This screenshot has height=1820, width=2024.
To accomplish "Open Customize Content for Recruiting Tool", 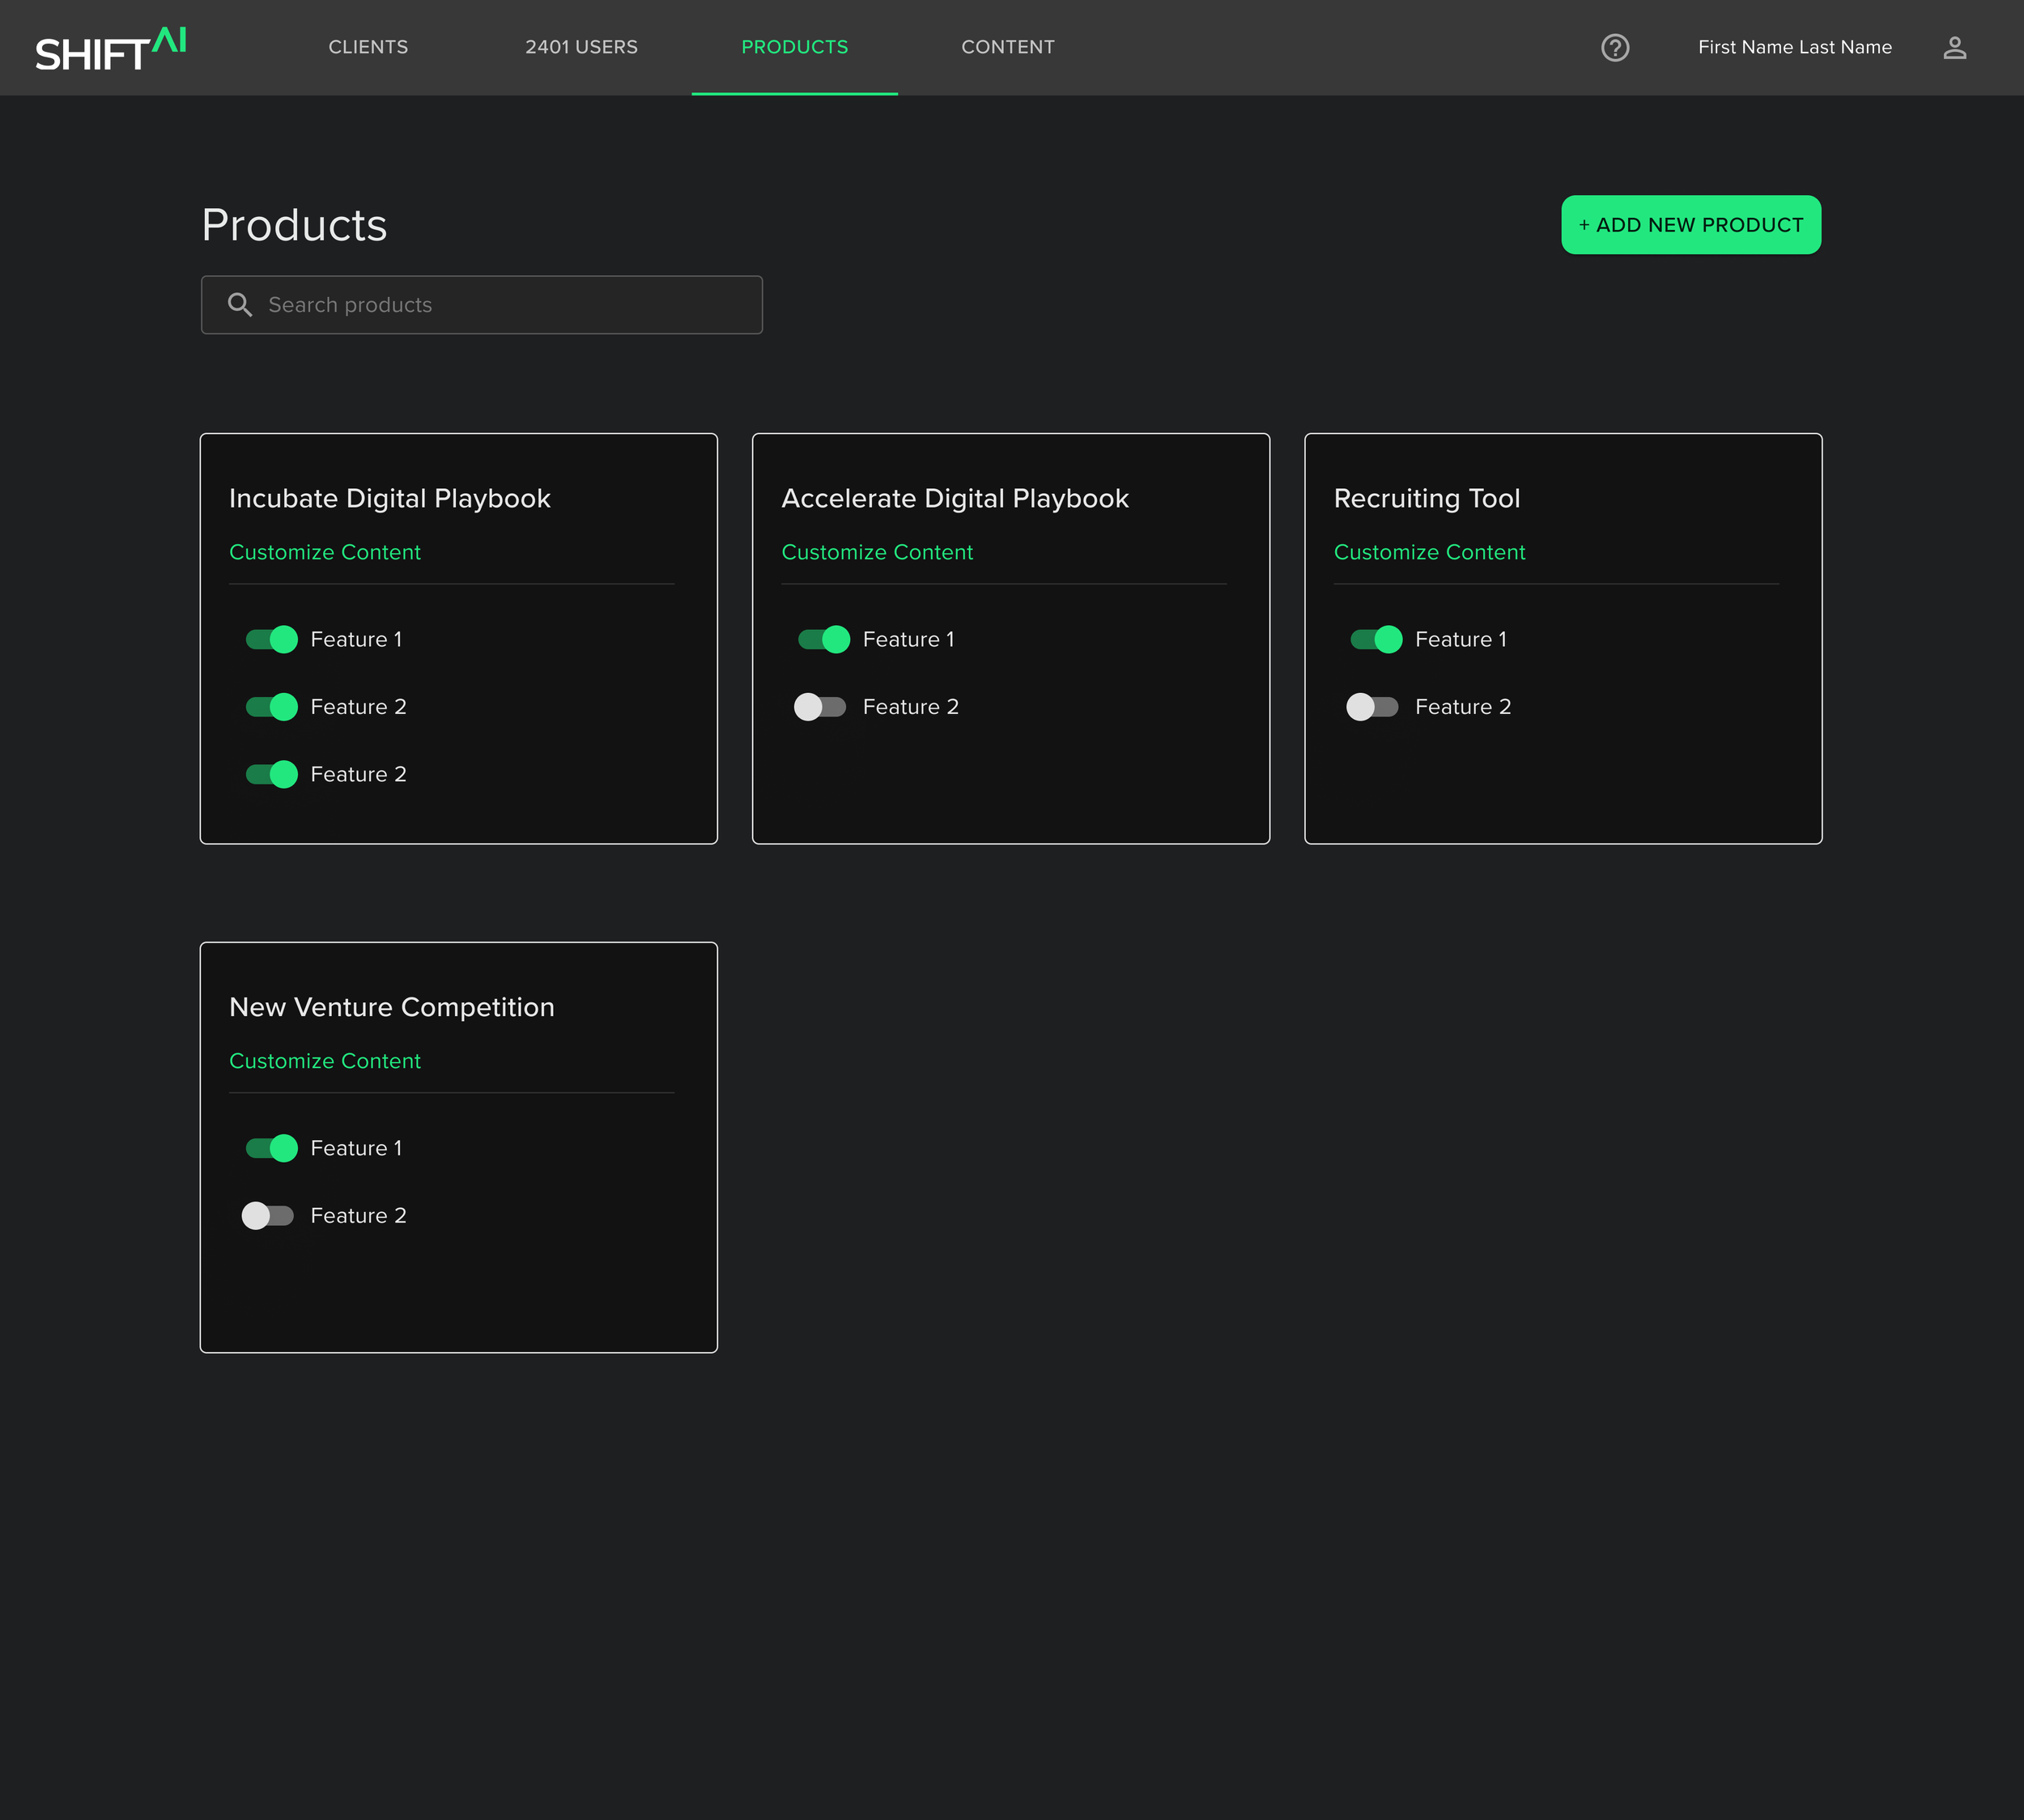I will pyautogui.click(x=1429, y=552).
